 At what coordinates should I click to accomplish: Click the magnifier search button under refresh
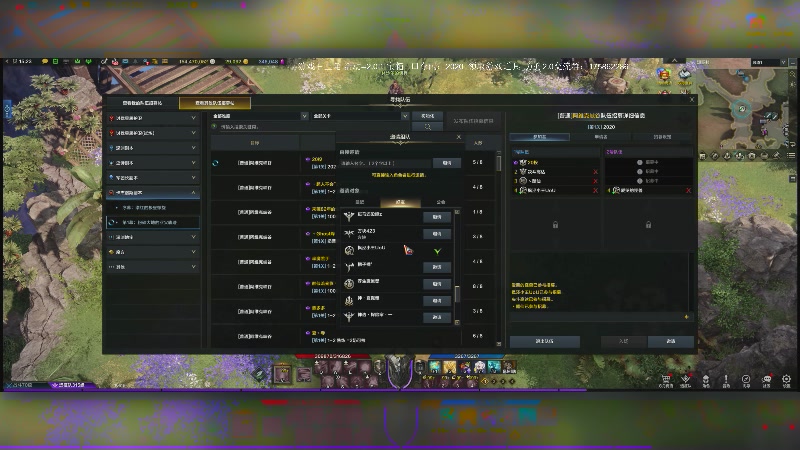coord(428,127)
